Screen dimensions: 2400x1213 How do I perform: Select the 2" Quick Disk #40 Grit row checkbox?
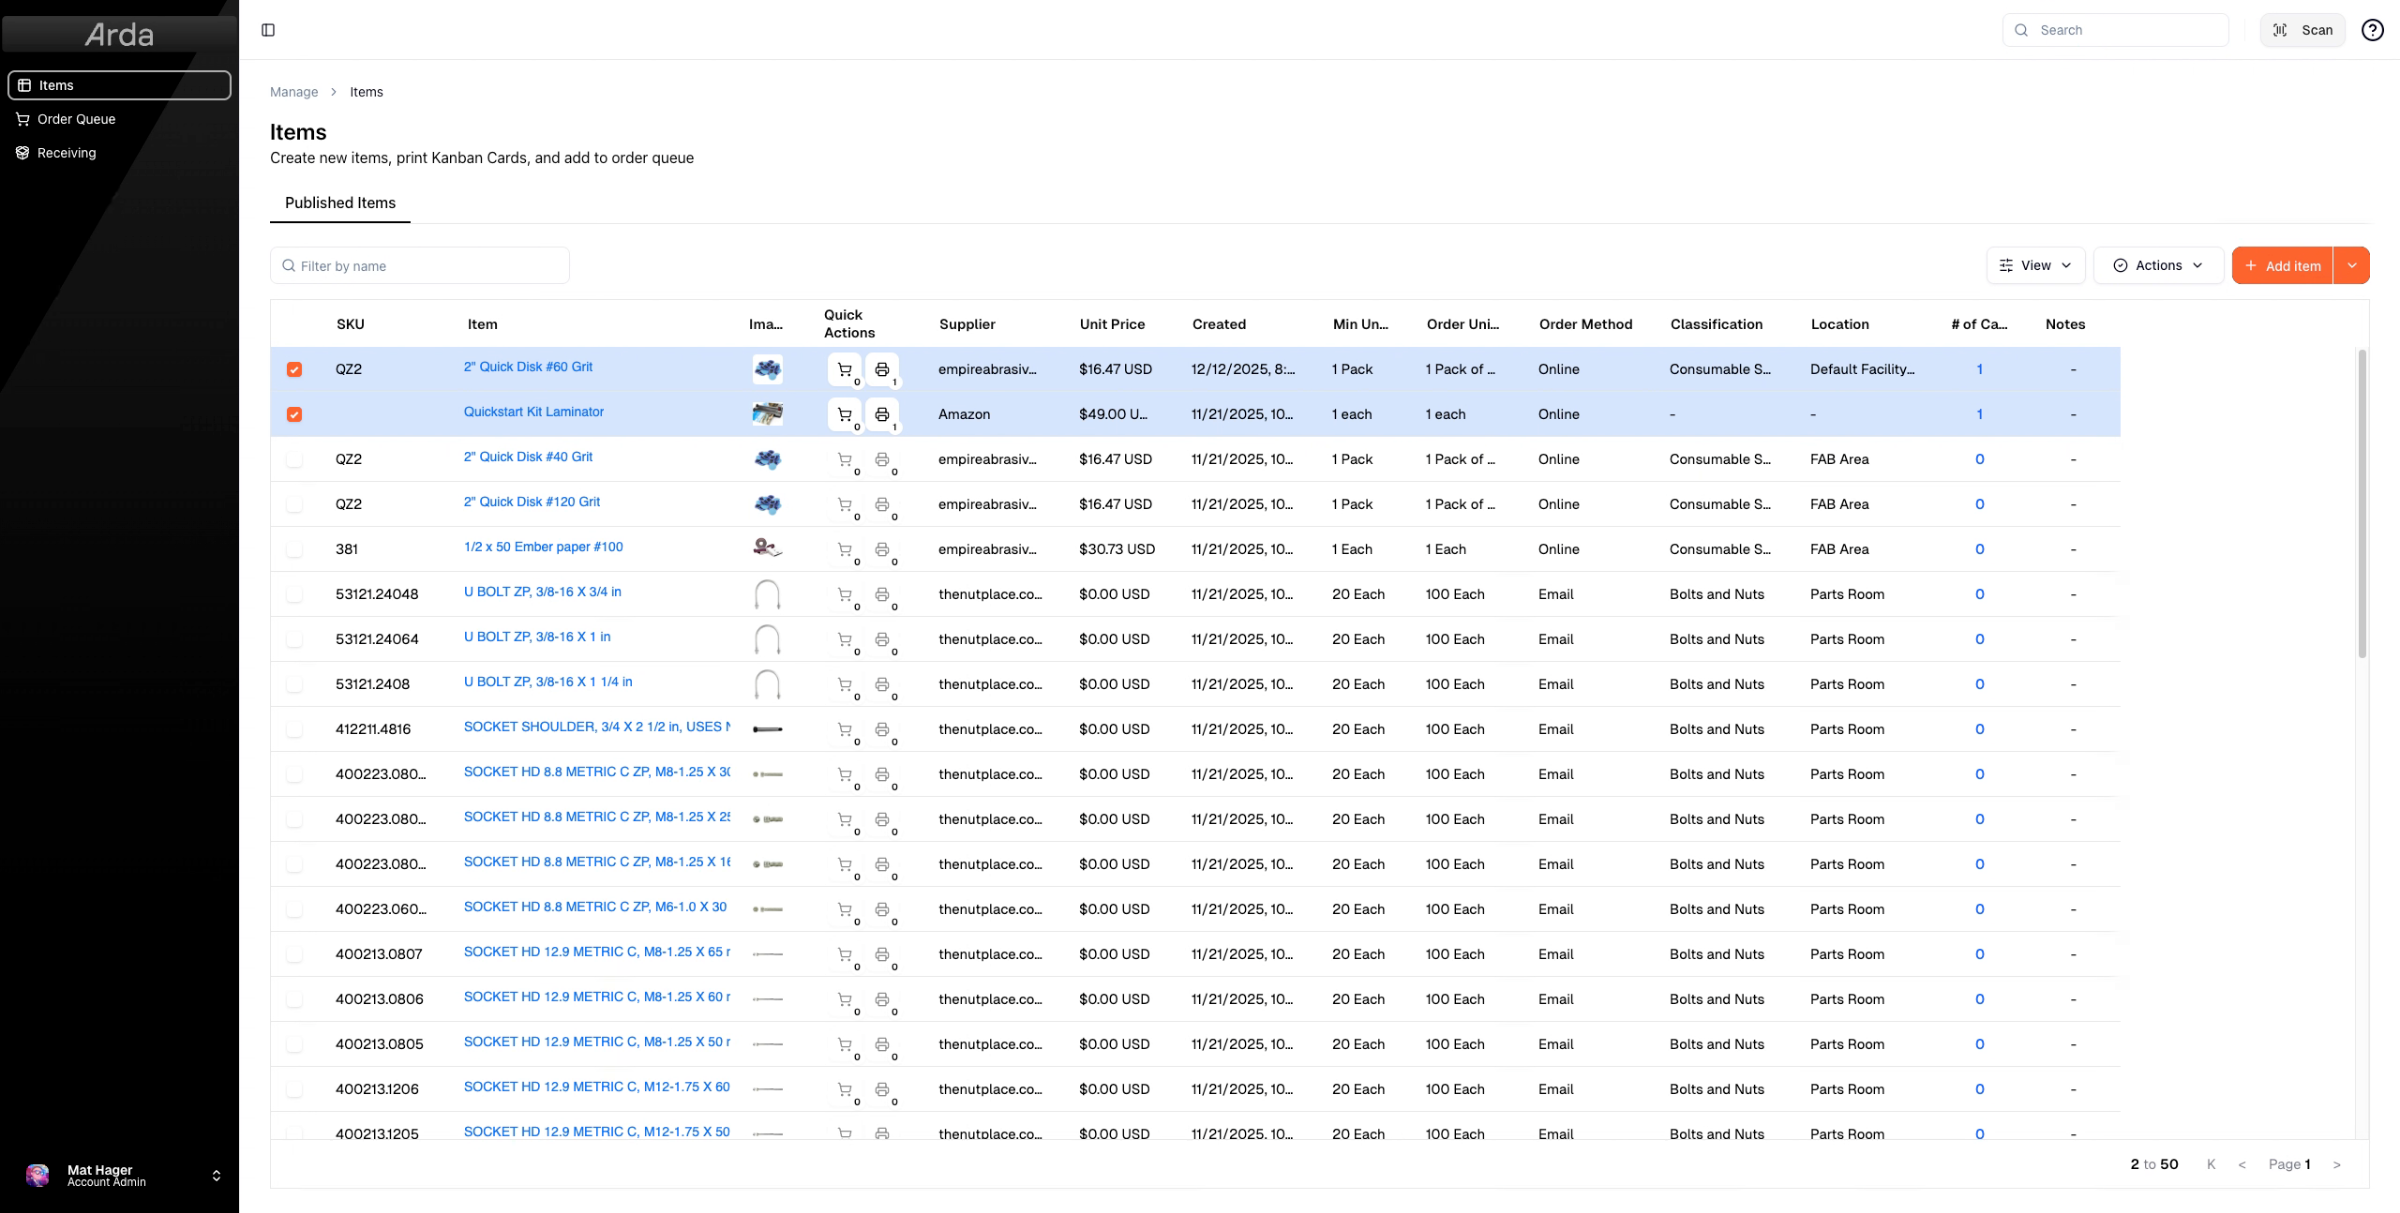(294, 459)
